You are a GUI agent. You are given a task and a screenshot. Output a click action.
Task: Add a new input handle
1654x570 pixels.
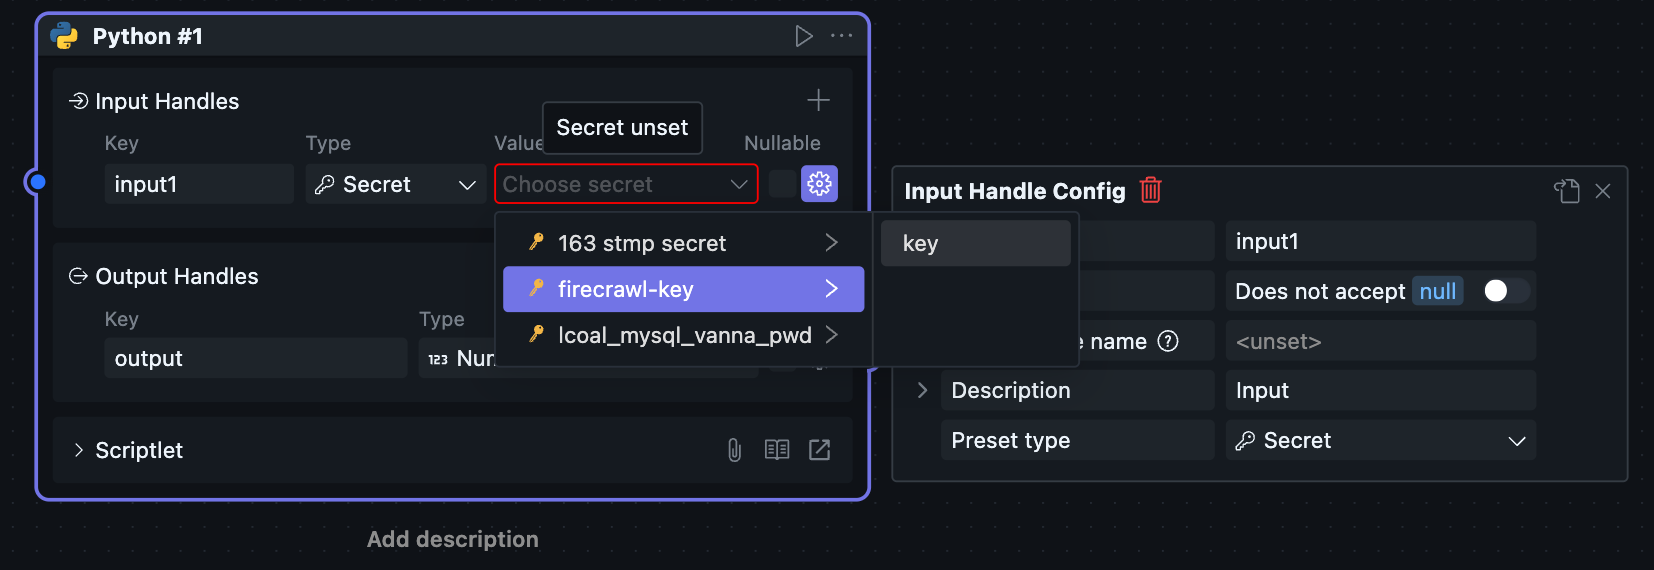click(x=818, y=100)
